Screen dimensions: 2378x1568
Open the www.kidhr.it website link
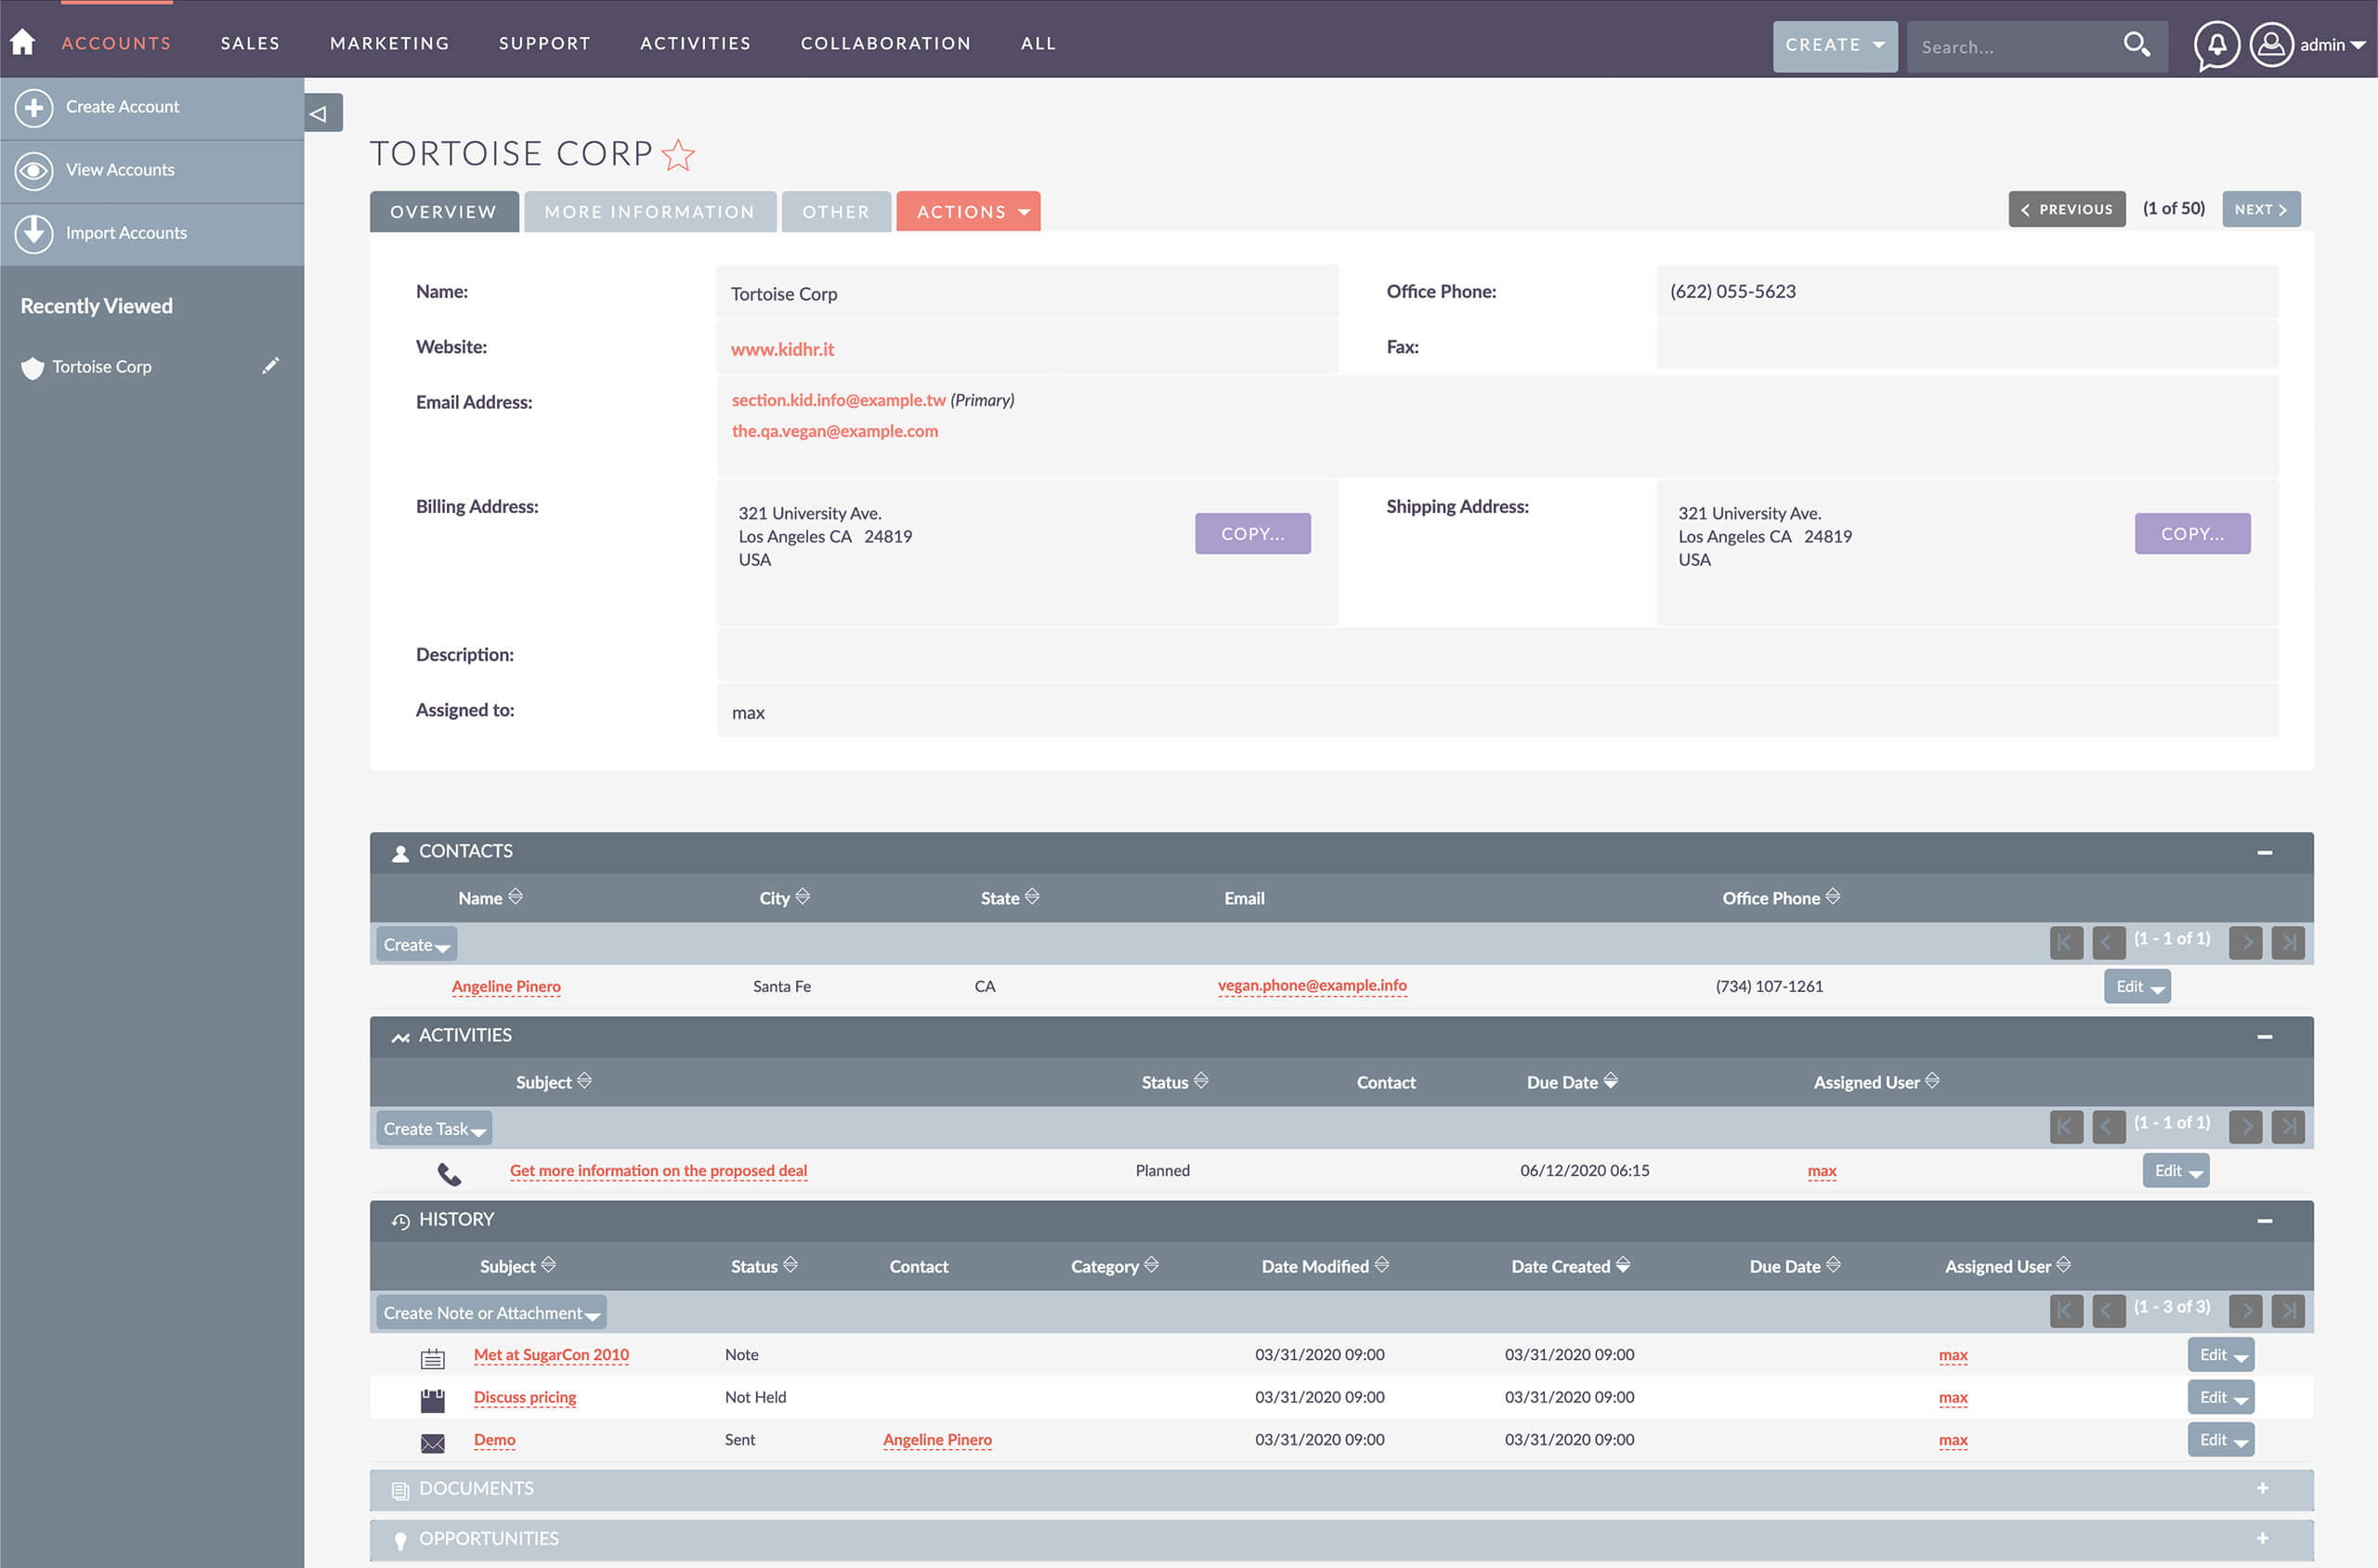(782, 349)
